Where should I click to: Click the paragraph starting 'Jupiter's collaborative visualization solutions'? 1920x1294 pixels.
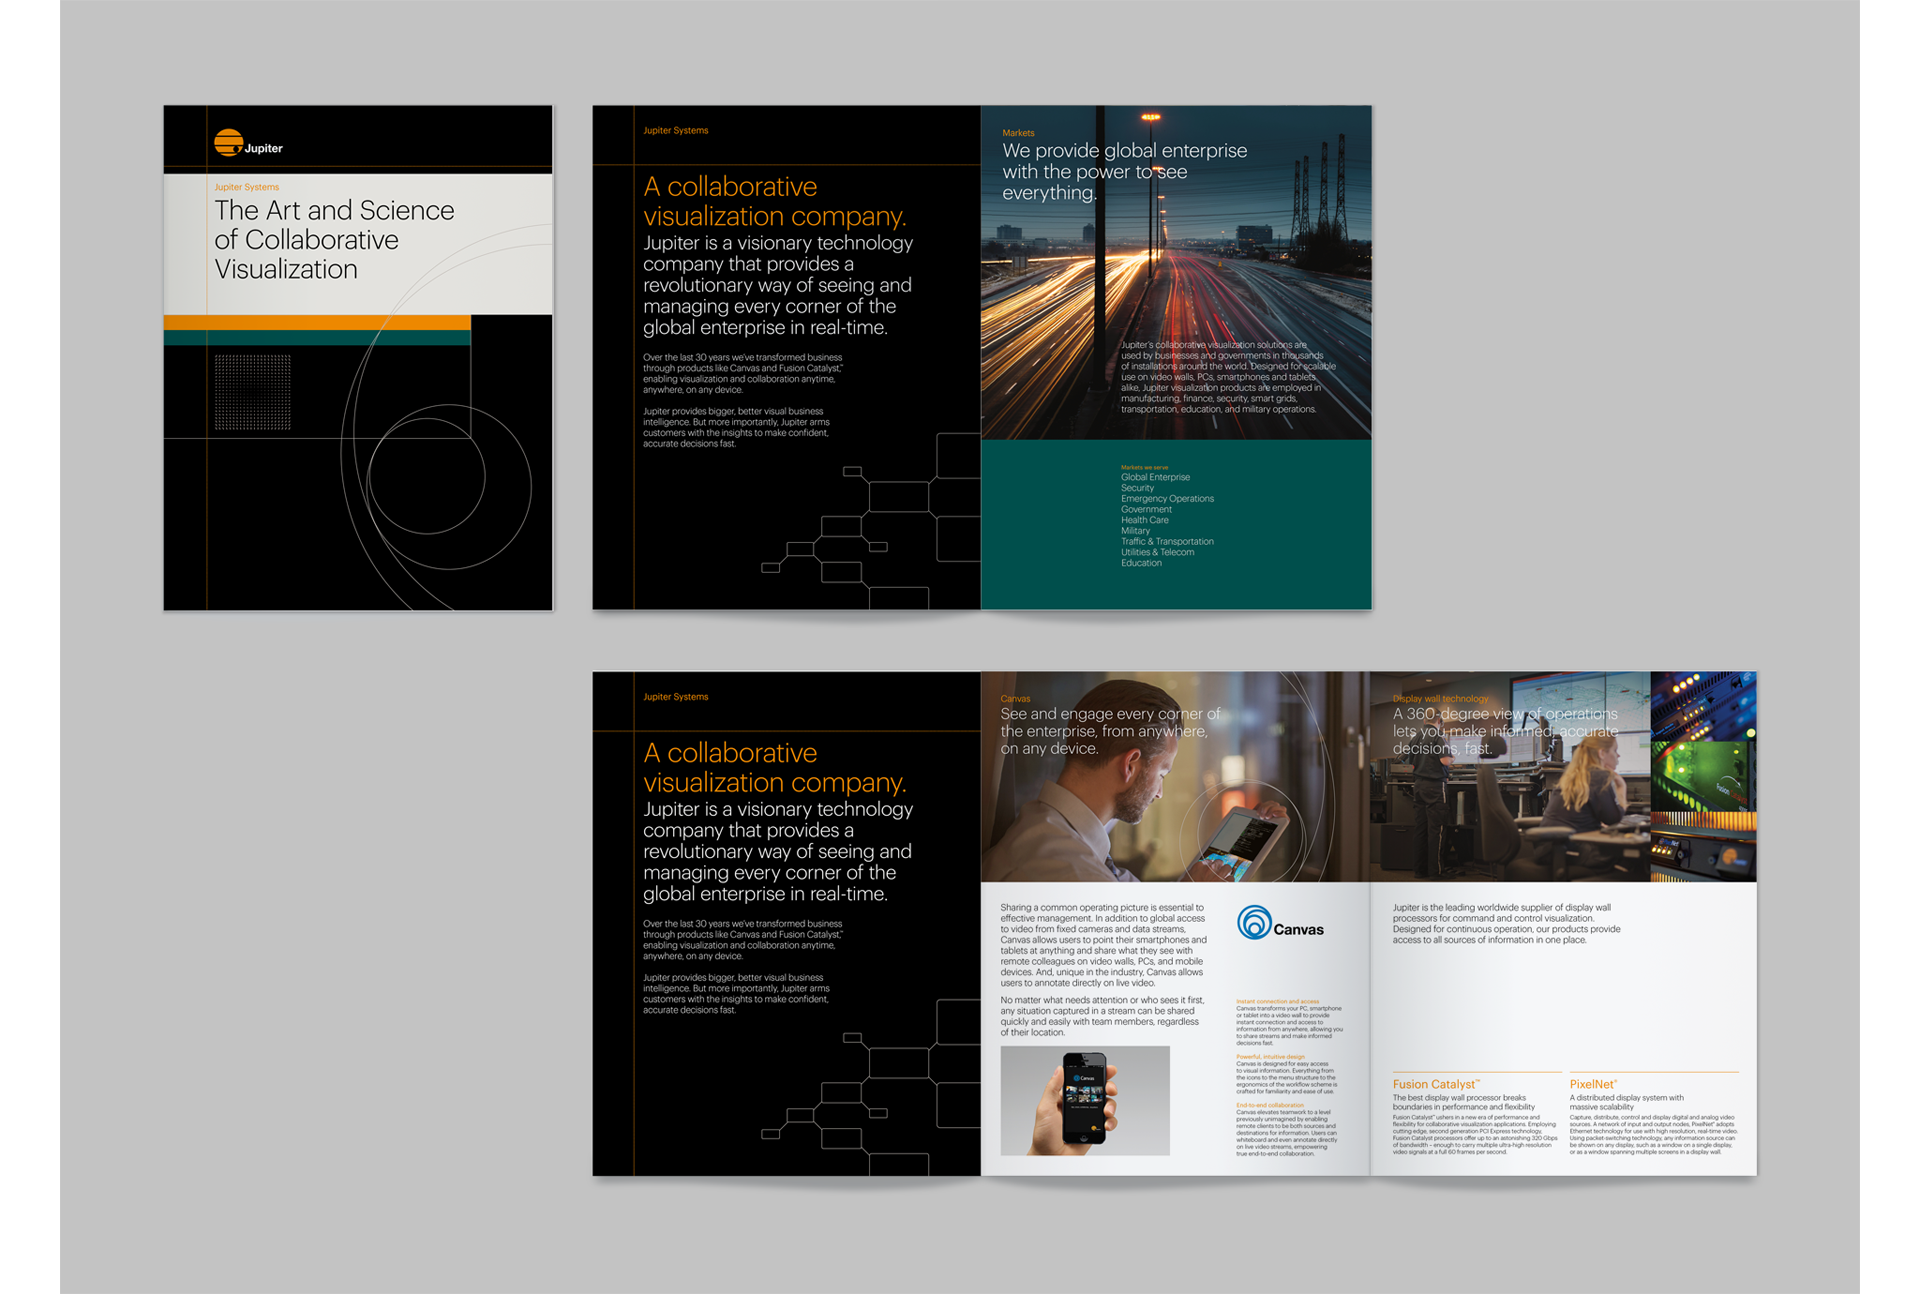(x=1228, y=377)
